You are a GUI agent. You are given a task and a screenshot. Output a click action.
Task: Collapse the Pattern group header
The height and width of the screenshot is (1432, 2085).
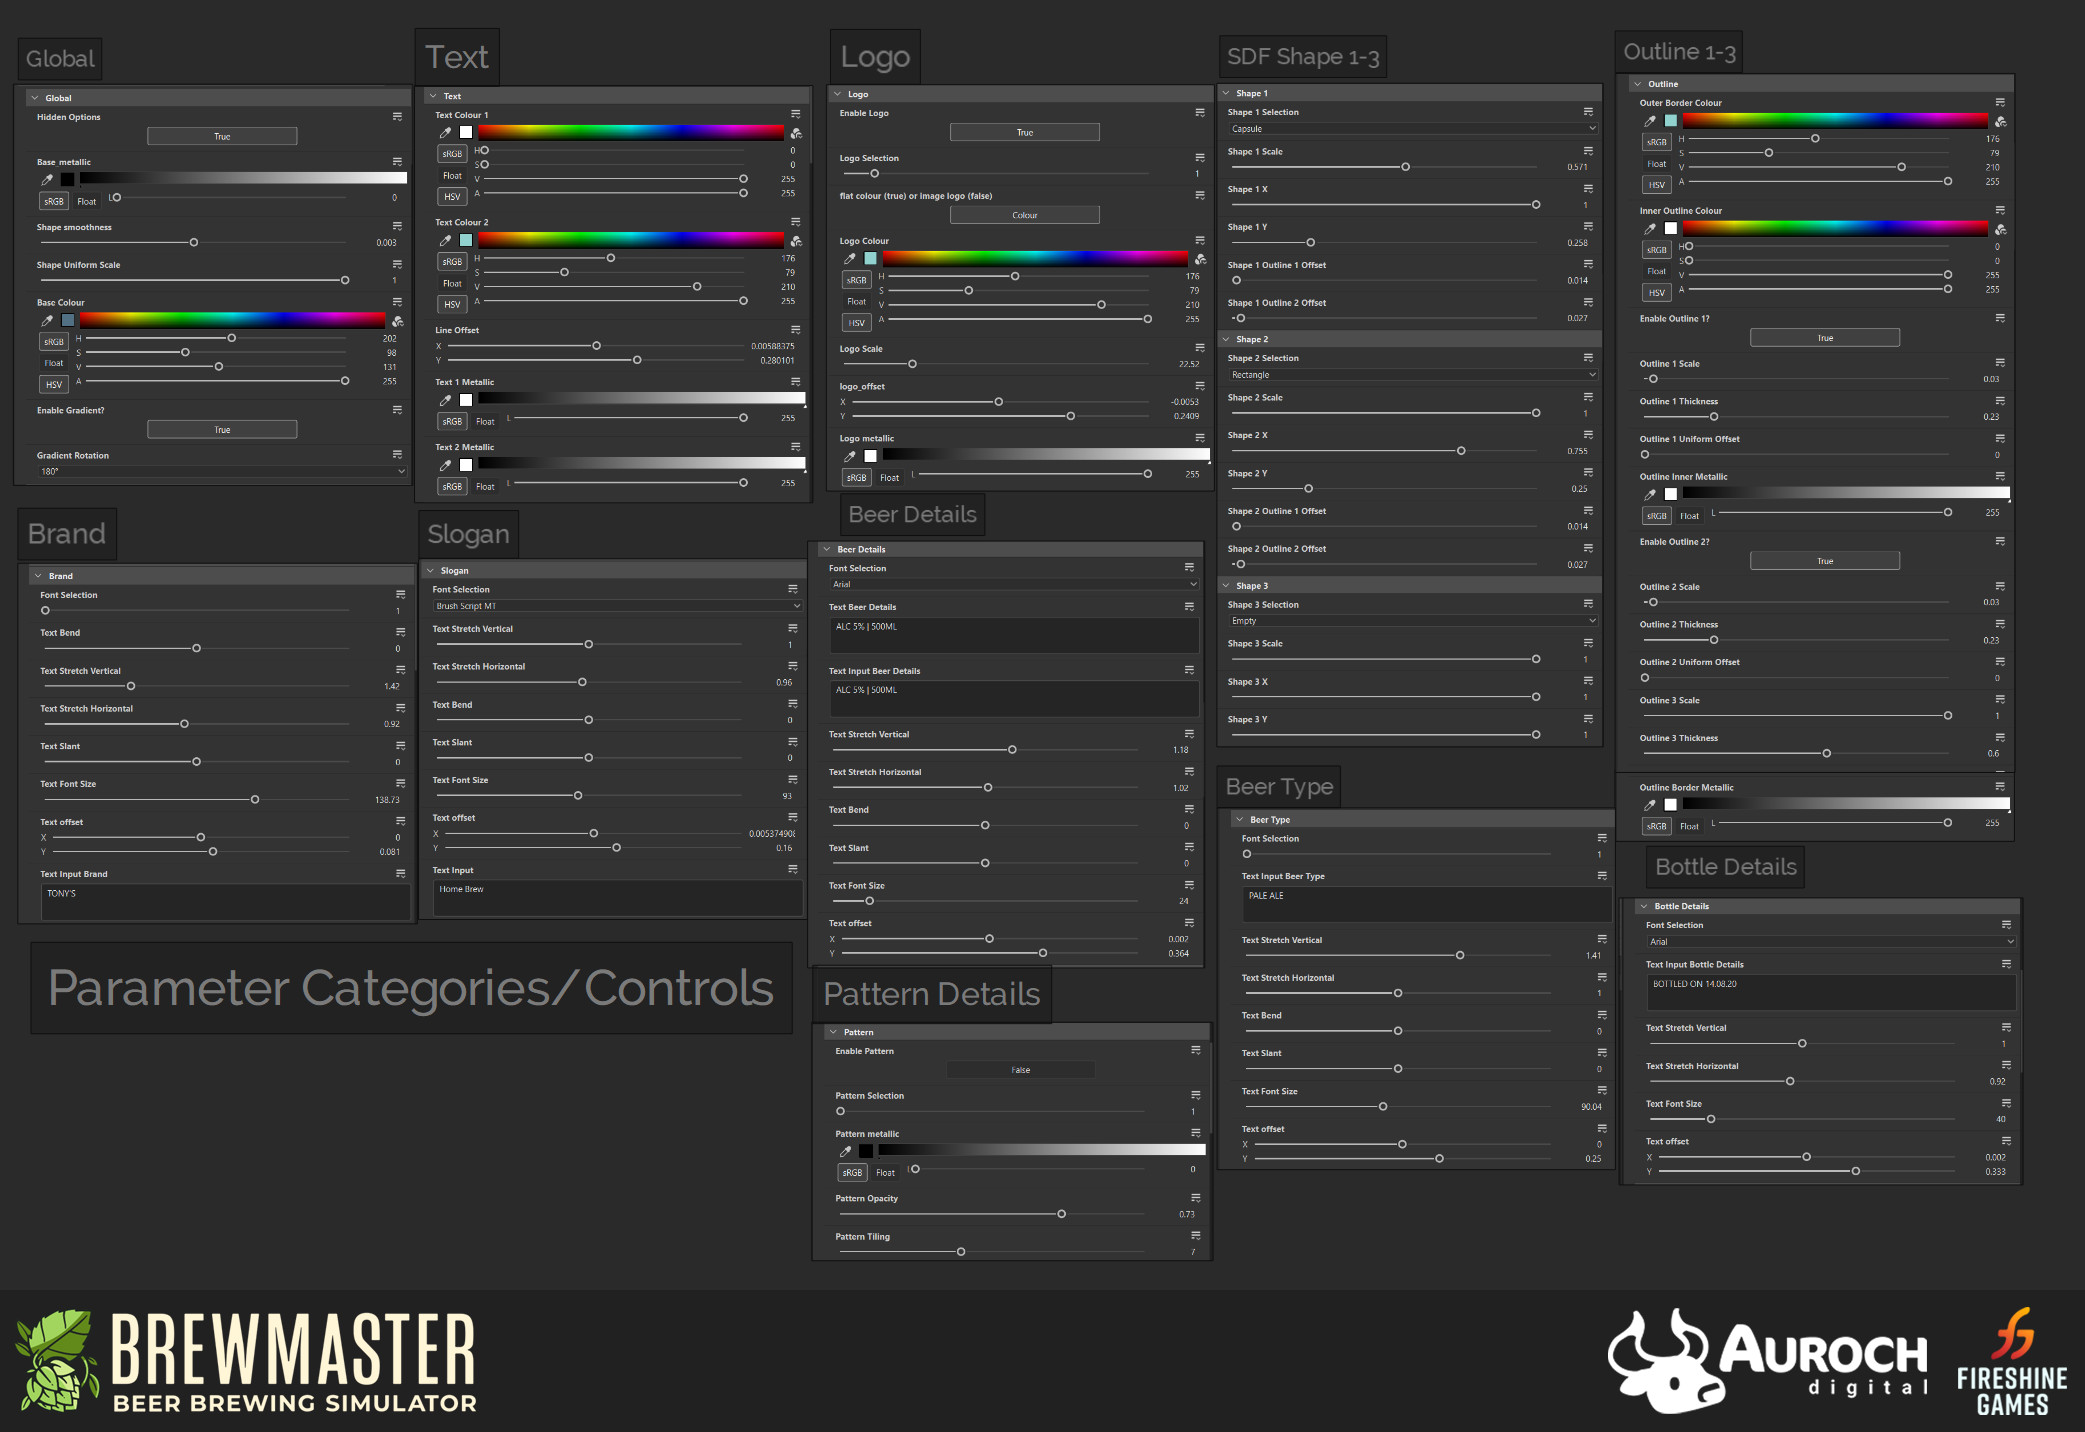point(833,1032)
